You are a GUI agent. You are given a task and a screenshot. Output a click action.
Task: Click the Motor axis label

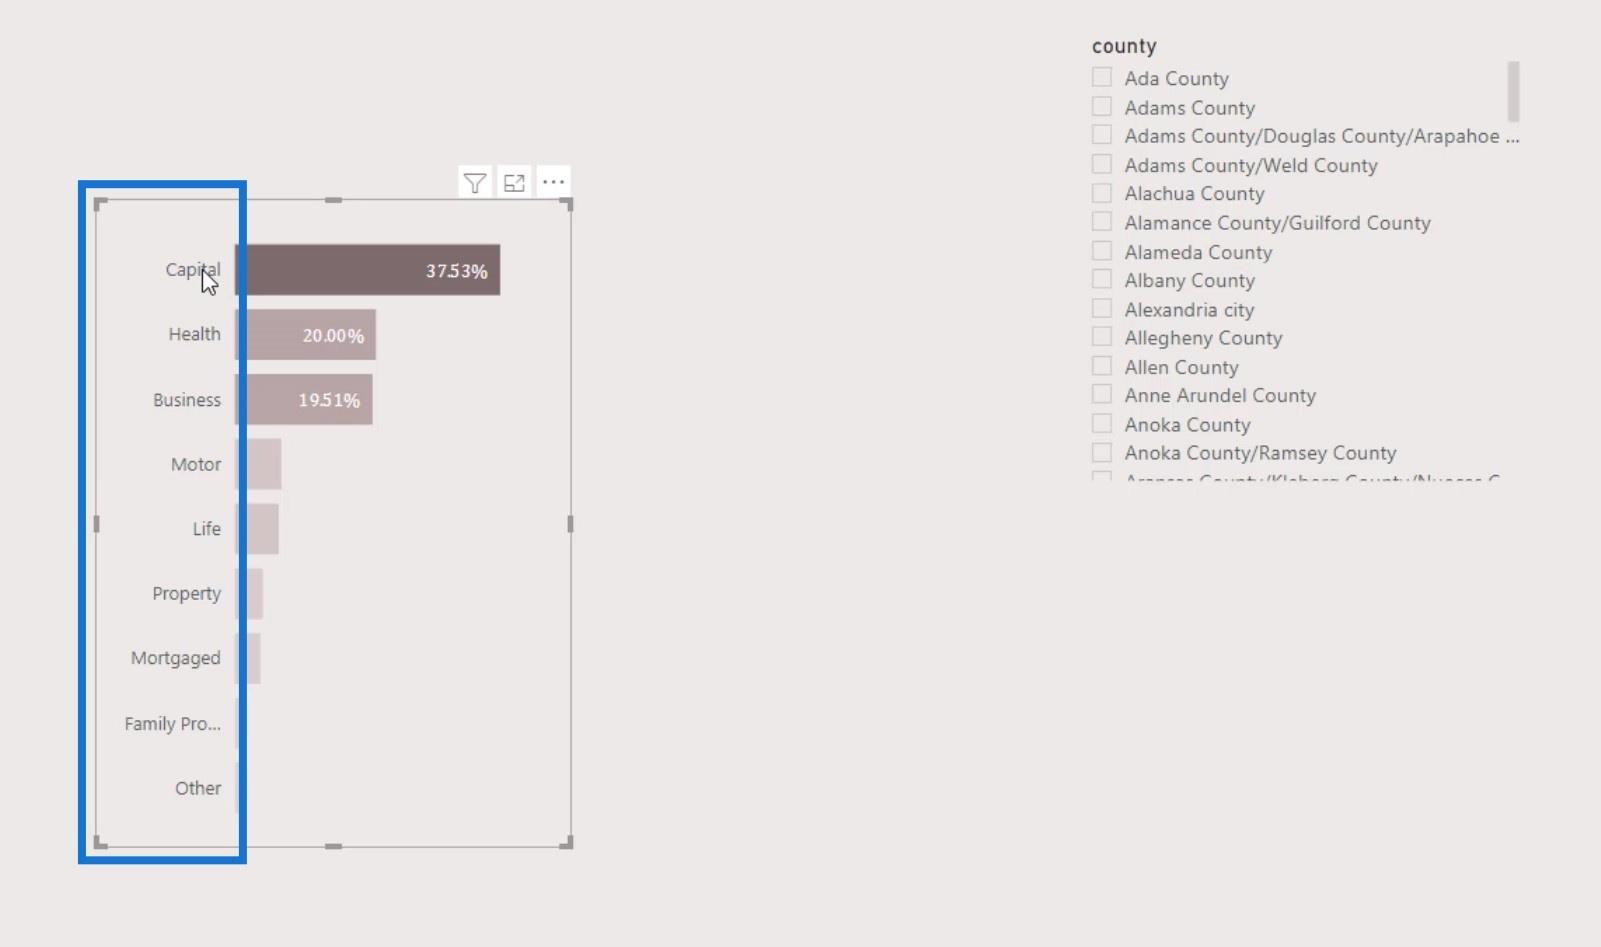click(196, 464)
